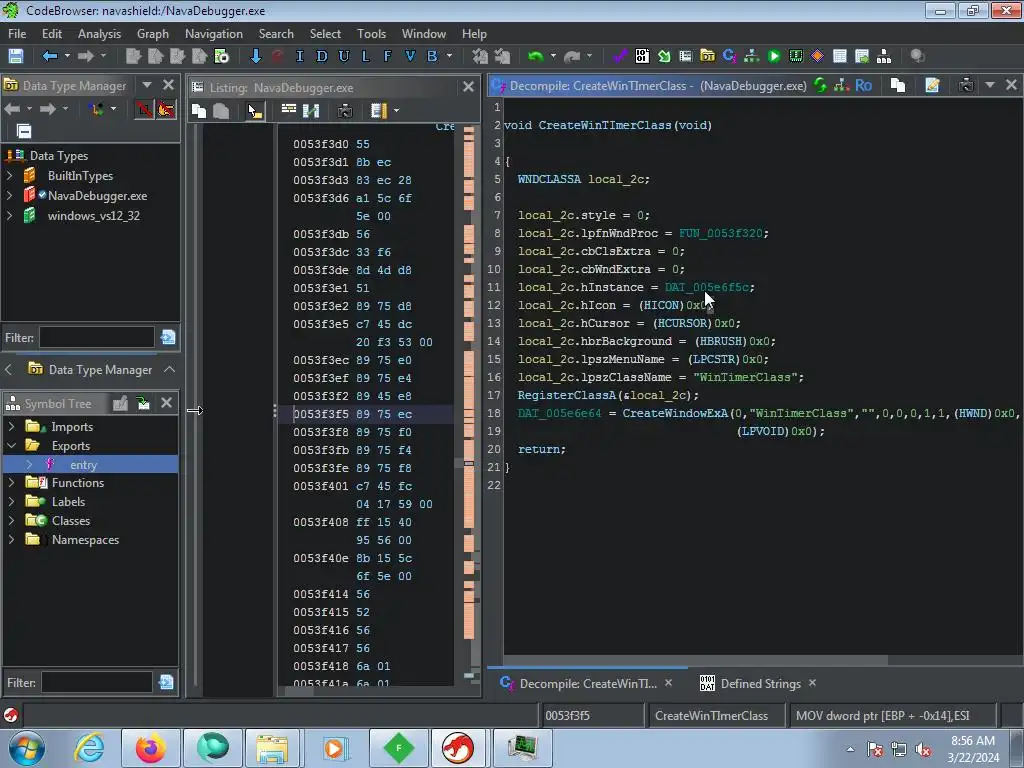Click the Decompile copy icon

[898, 86]
